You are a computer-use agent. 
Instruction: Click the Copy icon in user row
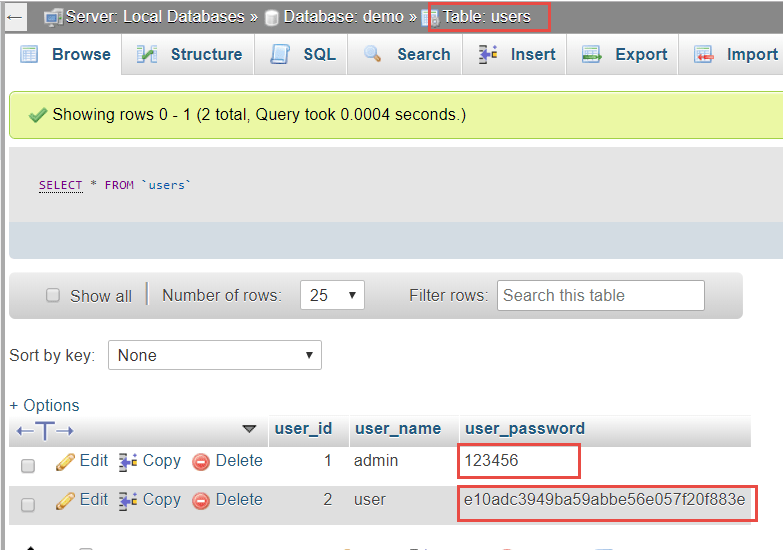tap(128, 501)
